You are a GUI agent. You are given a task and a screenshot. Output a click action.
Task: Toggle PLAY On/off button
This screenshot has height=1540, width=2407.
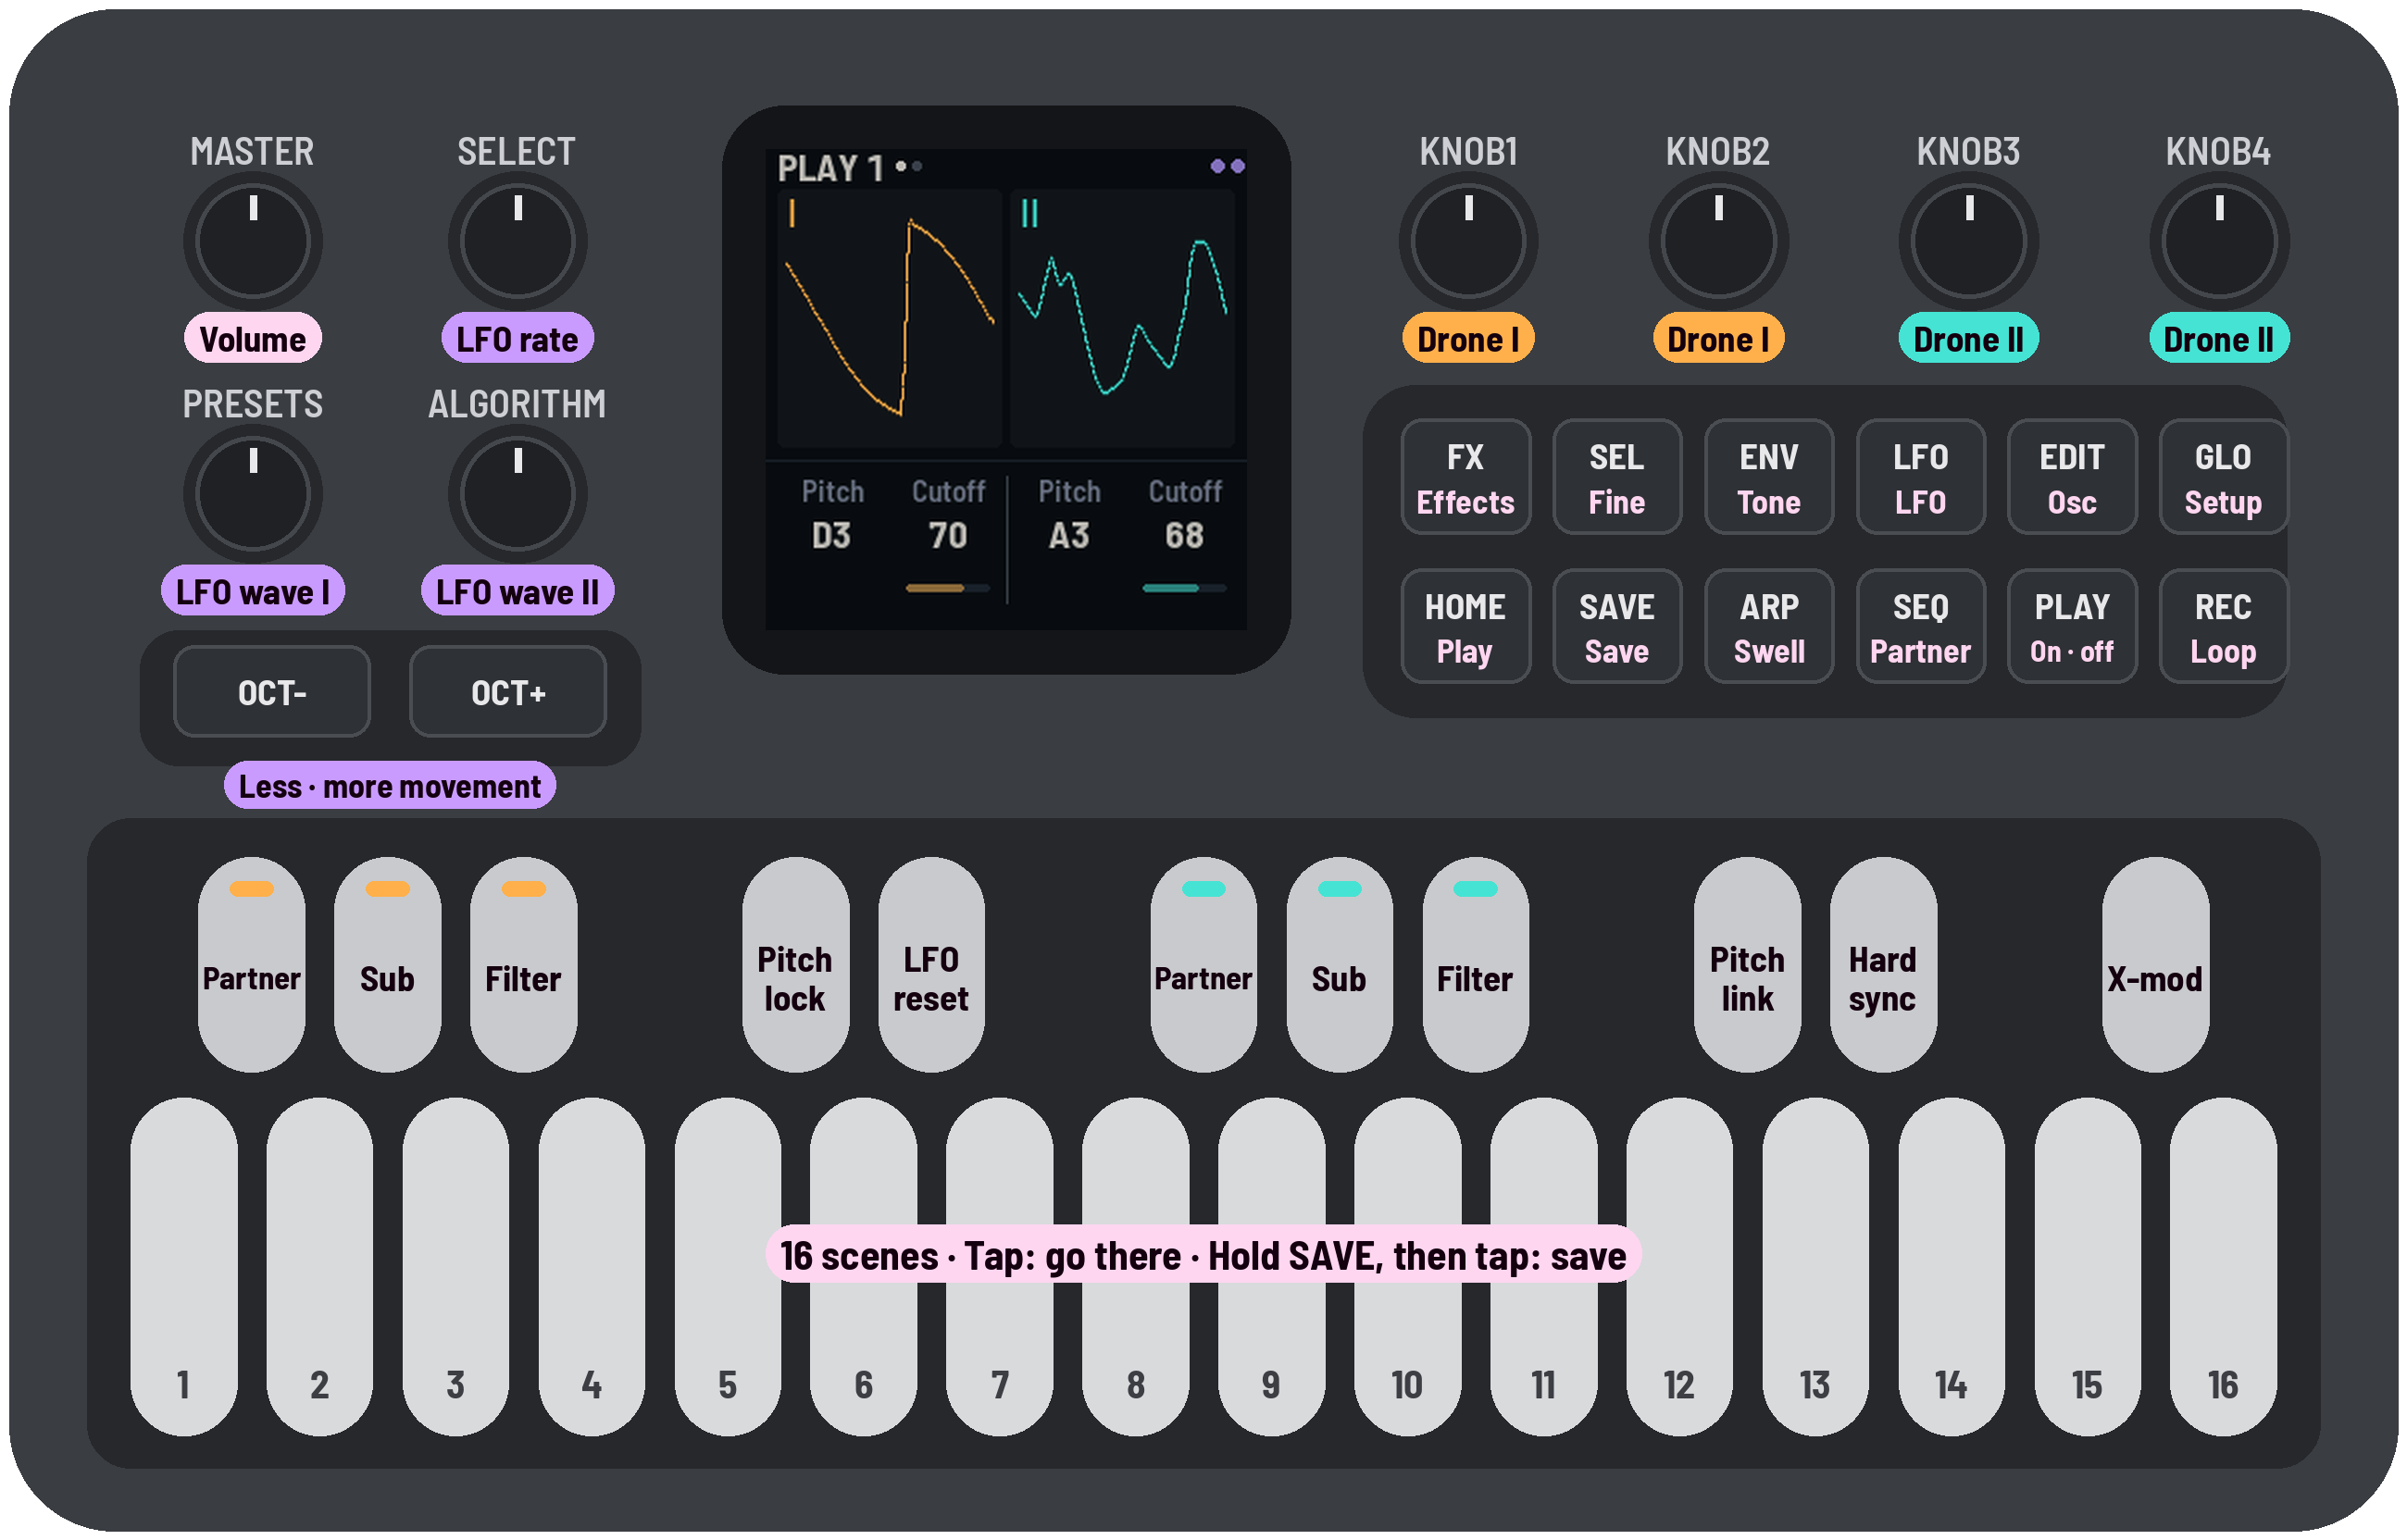click(2071, 626)
